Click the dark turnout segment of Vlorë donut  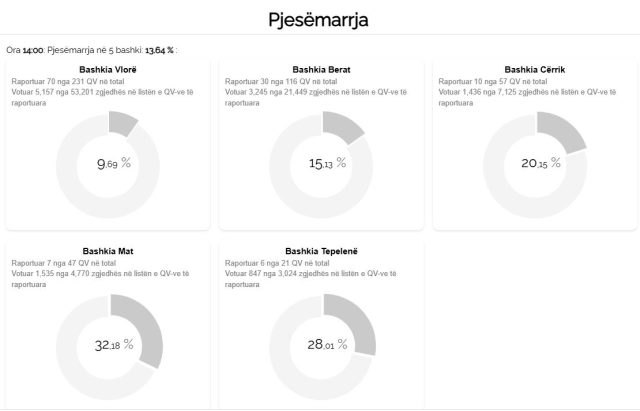point(122,122)
